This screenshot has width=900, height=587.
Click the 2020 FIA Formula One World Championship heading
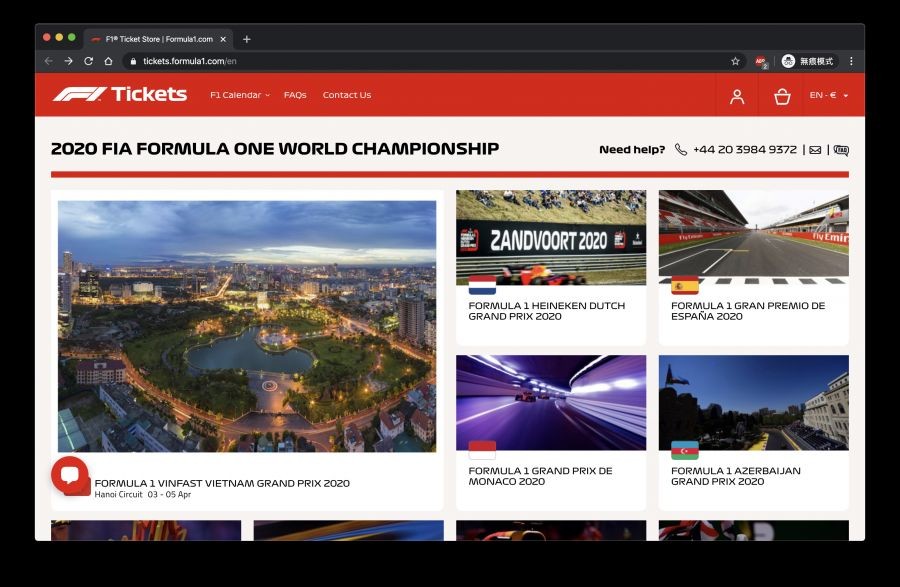pos(275,149)
